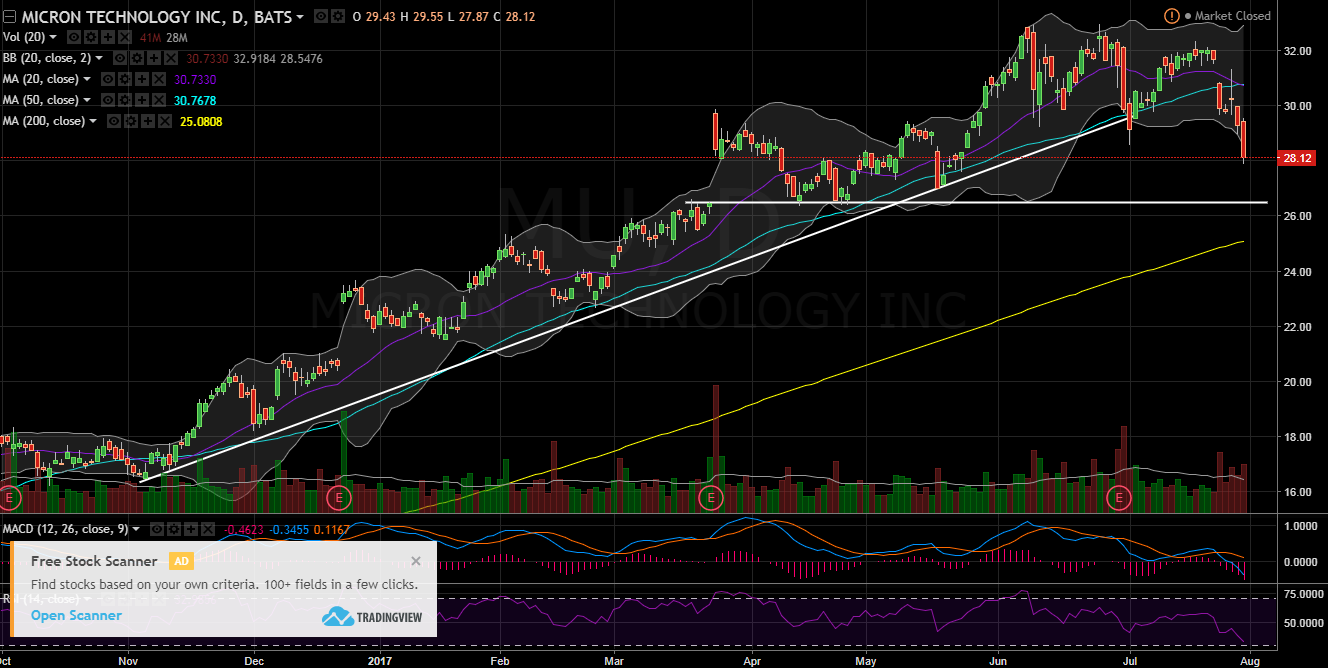
Task: Click the plus icon beside MA (20, close)
Action: (x=142, y=79)
